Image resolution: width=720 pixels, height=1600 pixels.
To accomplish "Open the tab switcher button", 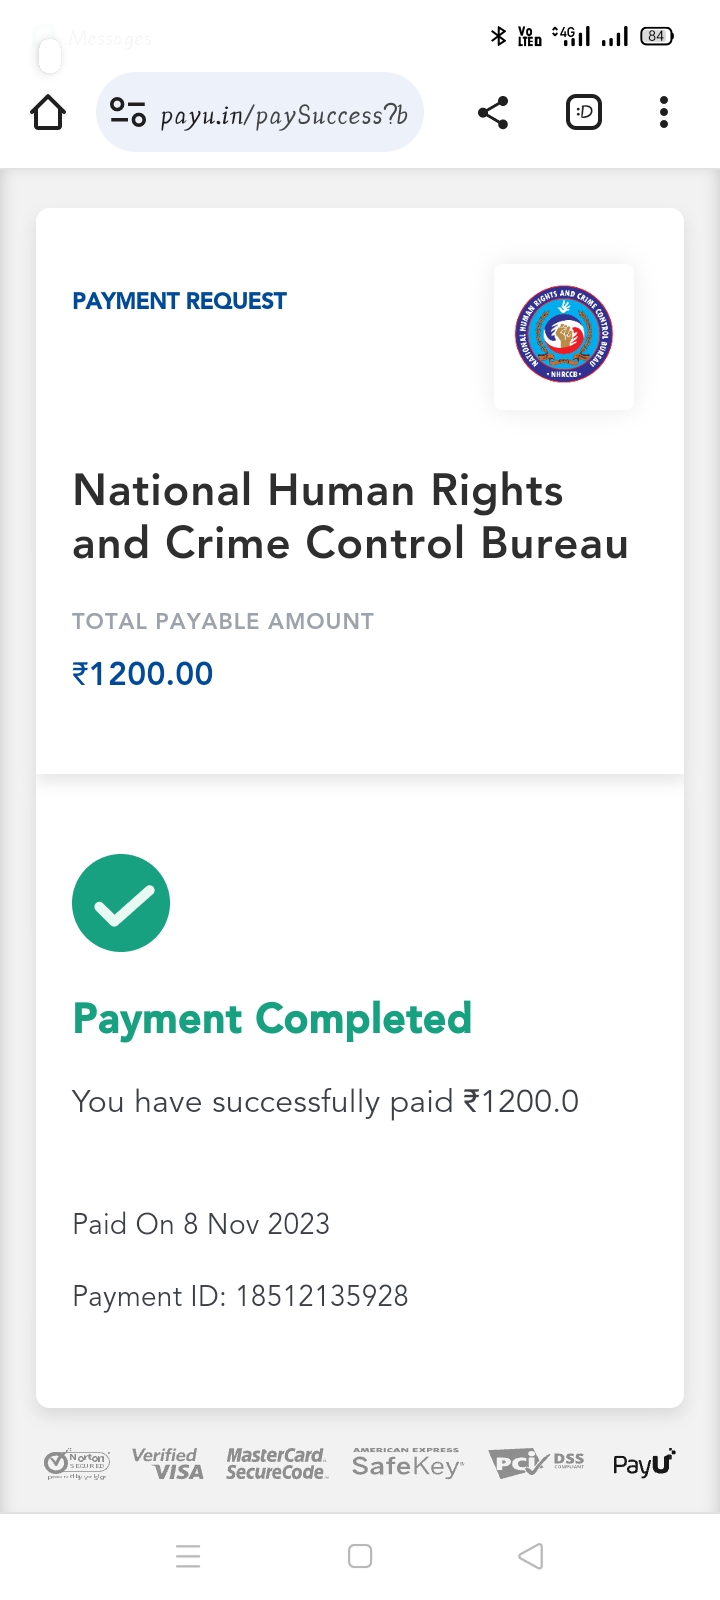I will pos(584,112).
